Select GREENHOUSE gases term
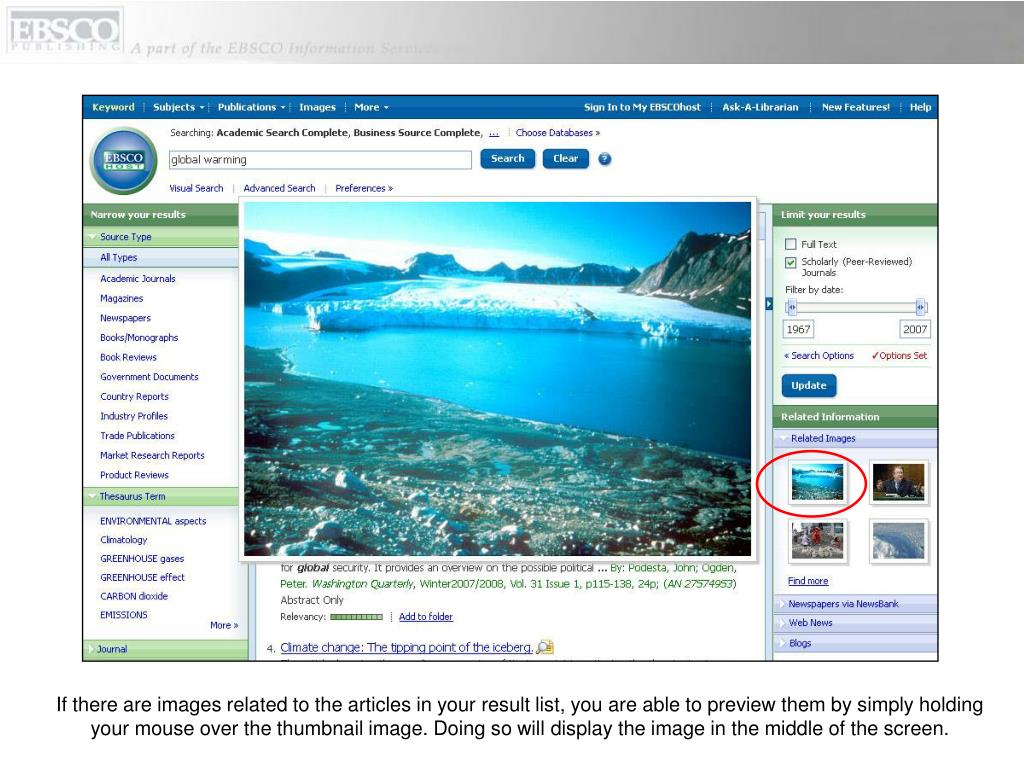1024x768 pixels. click(142, 559)
